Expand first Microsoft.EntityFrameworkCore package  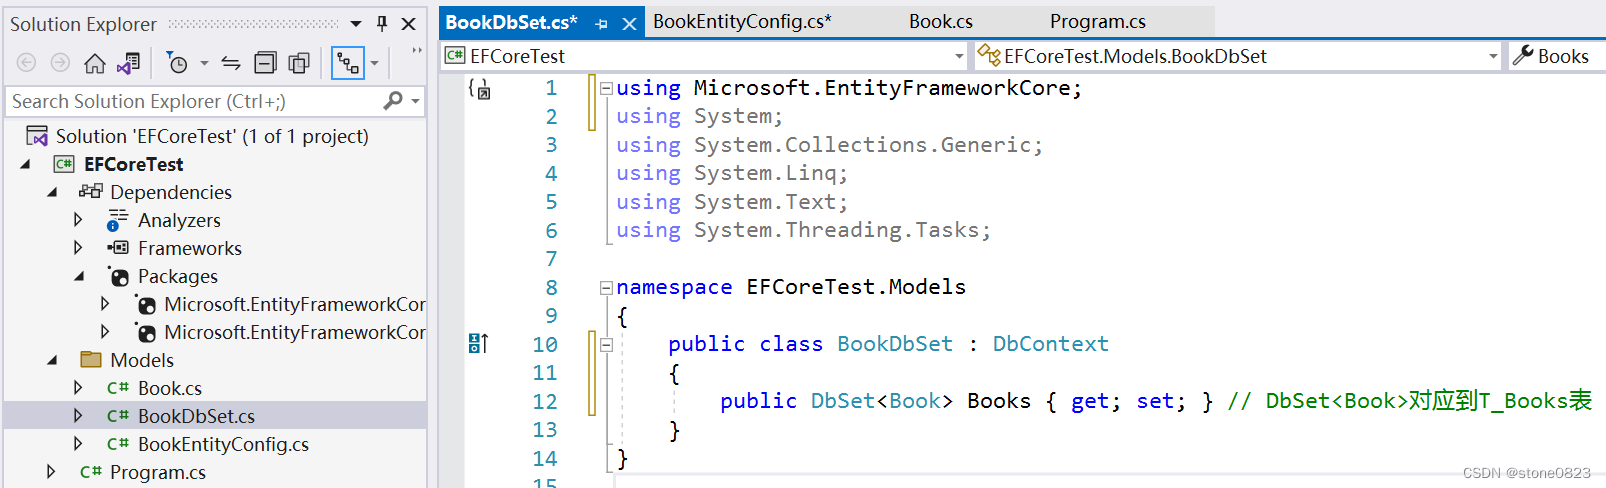pos(105,304)
